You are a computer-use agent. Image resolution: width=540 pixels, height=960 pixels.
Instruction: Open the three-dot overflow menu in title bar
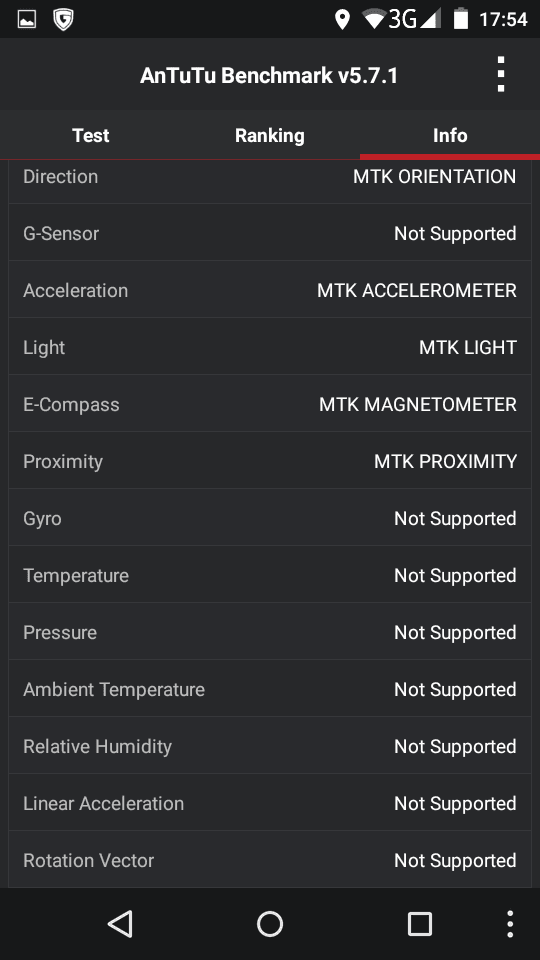pos(501,75)
